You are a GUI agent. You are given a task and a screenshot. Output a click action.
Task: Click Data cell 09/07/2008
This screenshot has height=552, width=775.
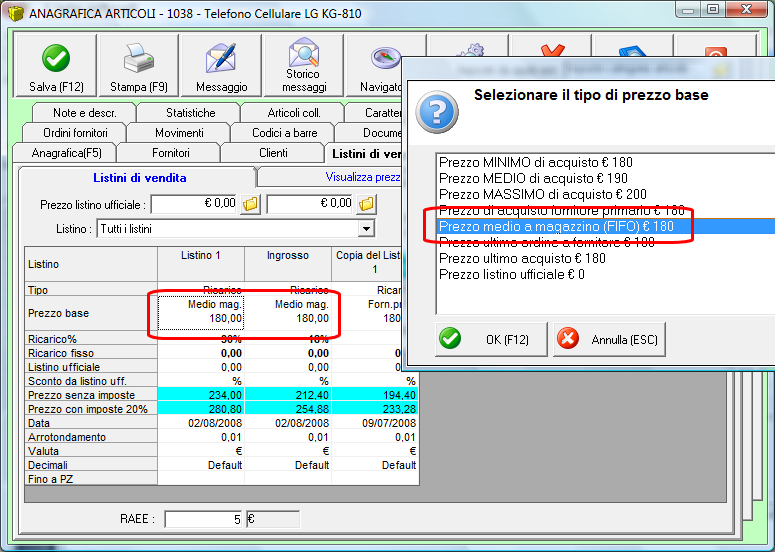[x=375, y=423]
